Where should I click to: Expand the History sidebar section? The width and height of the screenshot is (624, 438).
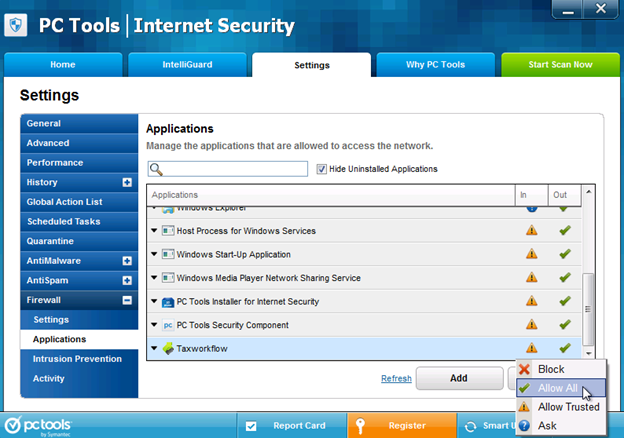click(x=127, y=182)
